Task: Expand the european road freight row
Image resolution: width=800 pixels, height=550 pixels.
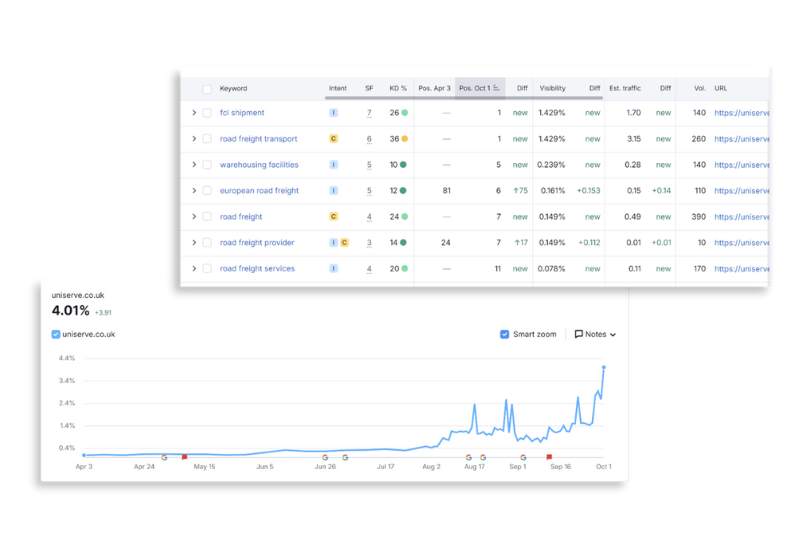Action: (194, 191)
